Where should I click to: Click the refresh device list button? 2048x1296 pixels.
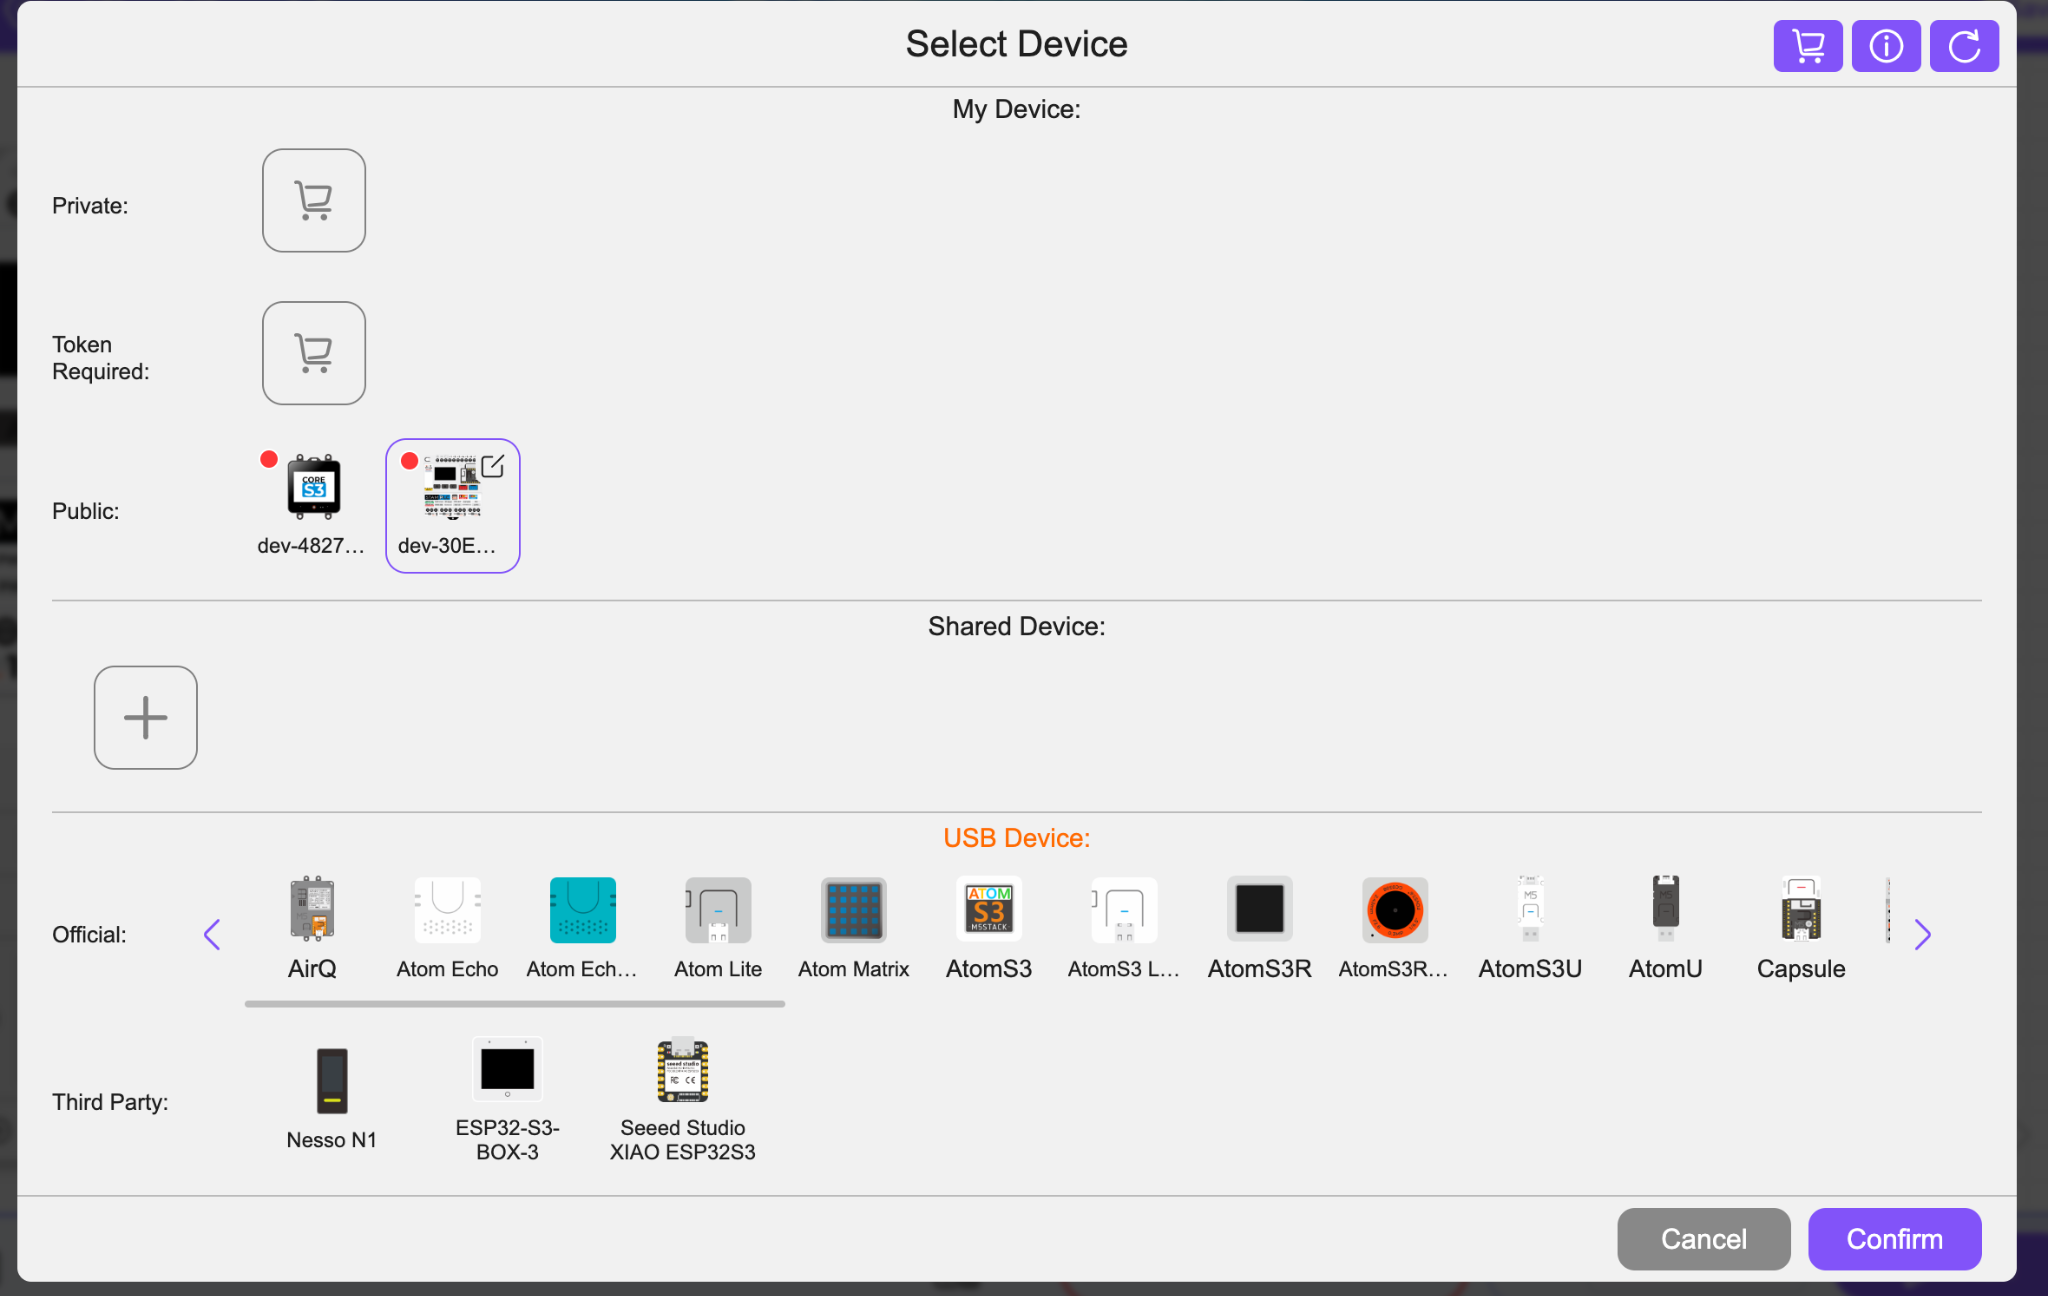point(1963,46)
